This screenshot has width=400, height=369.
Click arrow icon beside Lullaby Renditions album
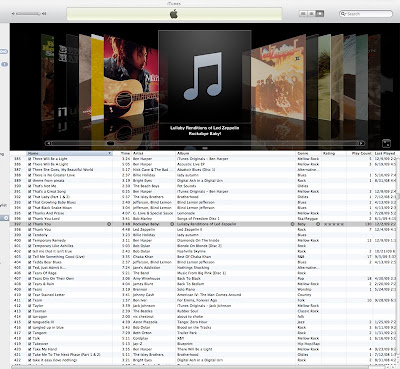point(293,224)
